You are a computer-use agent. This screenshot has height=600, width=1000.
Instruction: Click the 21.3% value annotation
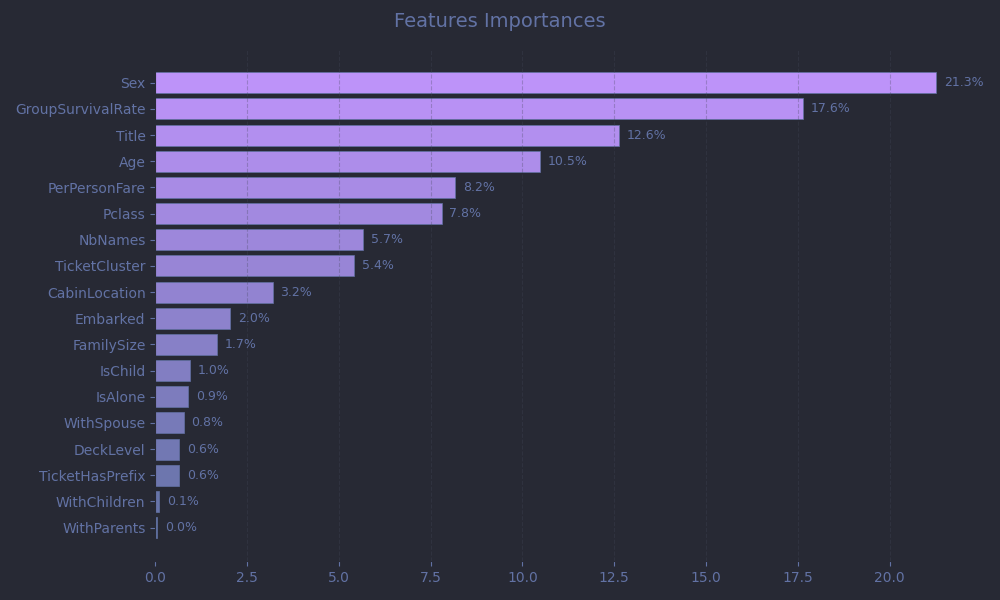(x=963, y=83)
